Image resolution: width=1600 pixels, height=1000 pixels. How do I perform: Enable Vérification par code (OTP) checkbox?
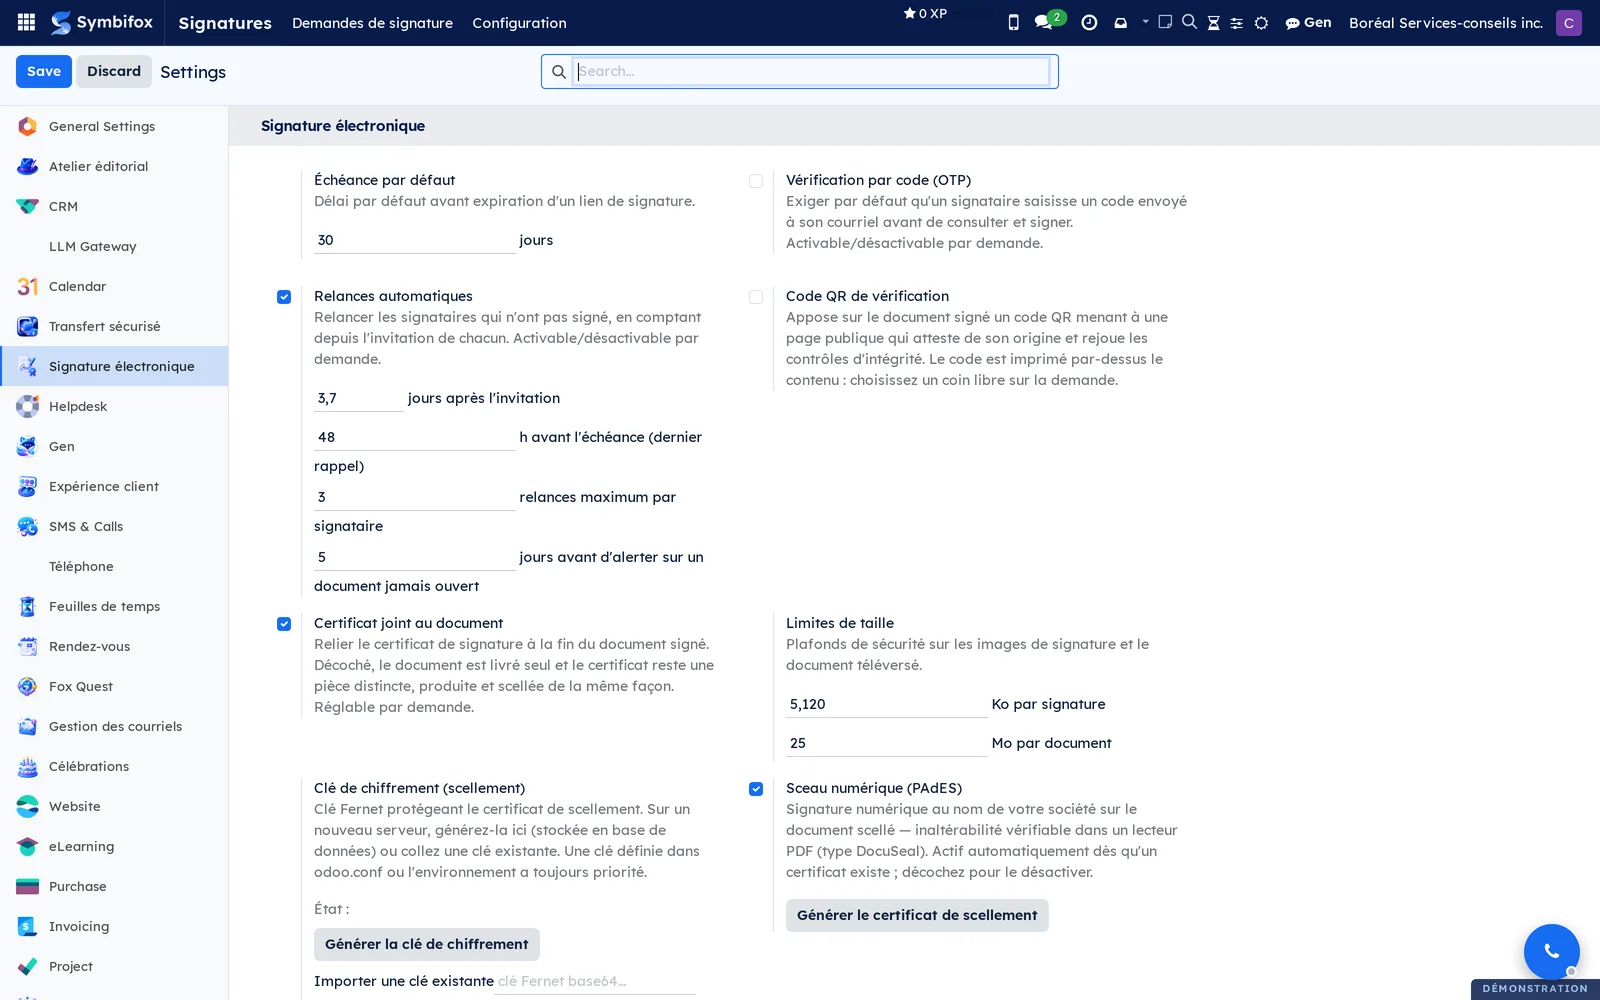coord(756,181)
